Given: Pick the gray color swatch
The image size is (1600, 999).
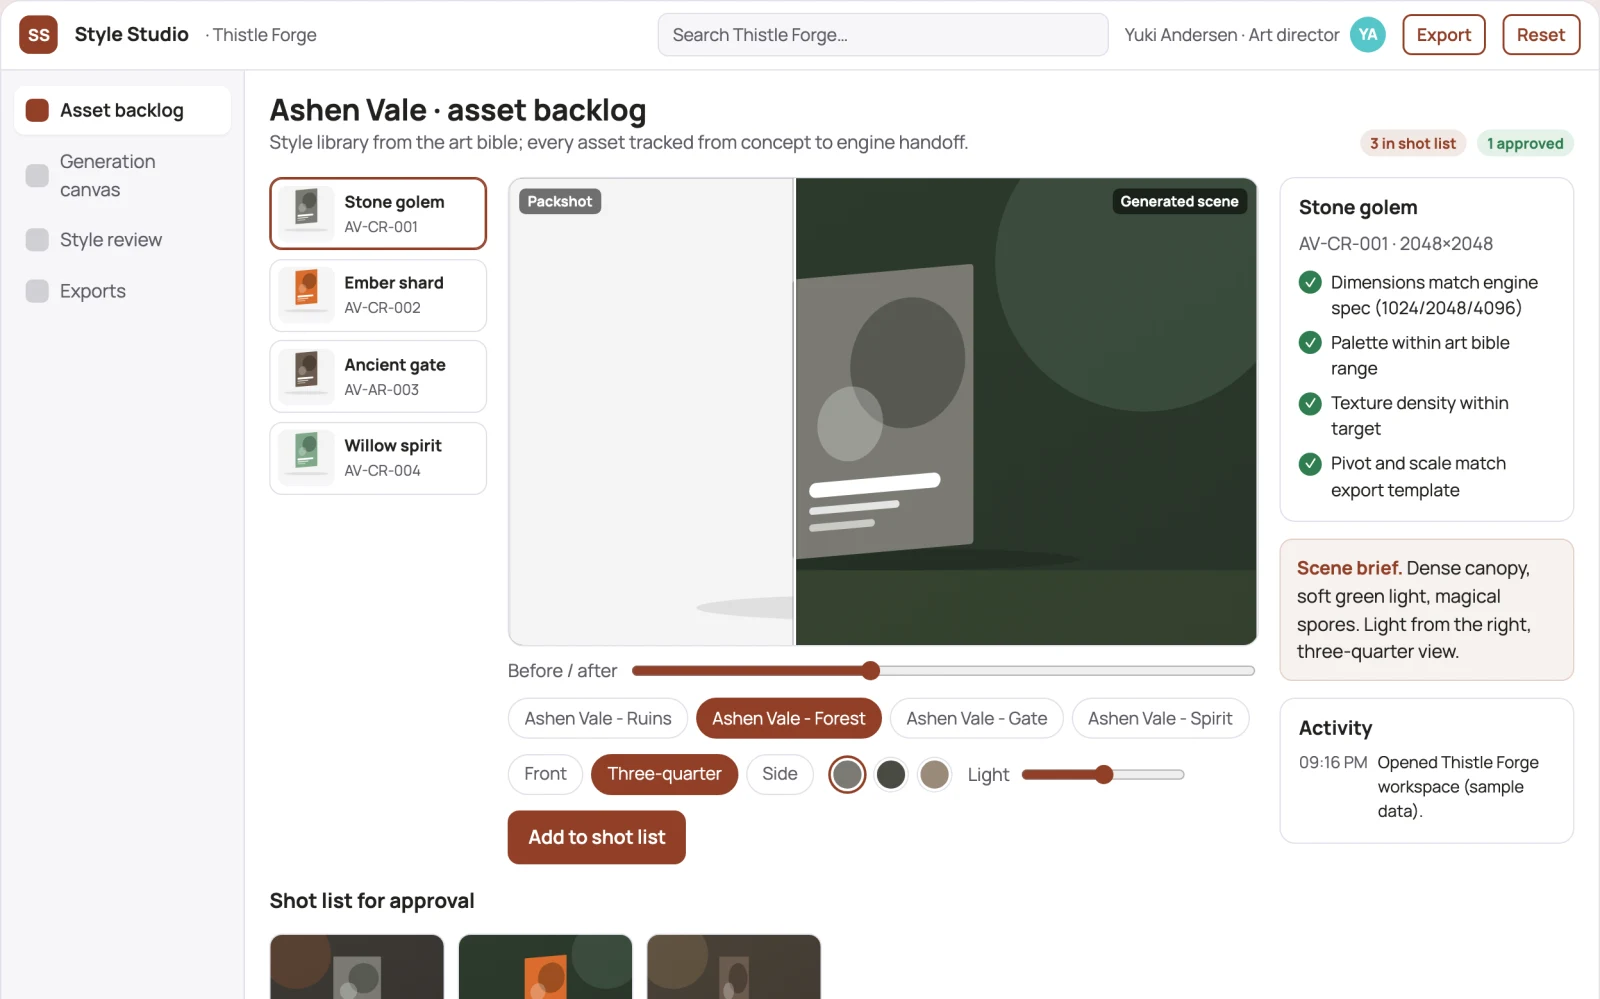Looking at the screenshot, I should click(x=847, y=774).
